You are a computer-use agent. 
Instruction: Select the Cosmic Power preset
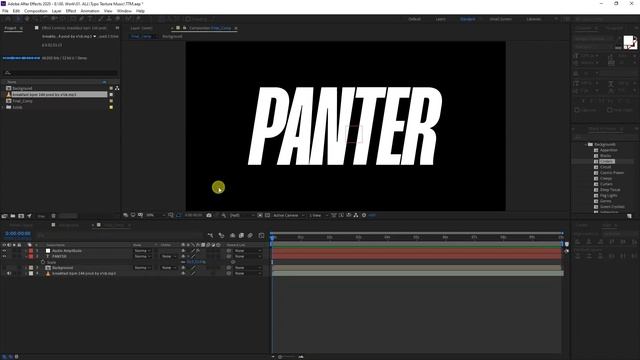(611, 173)
